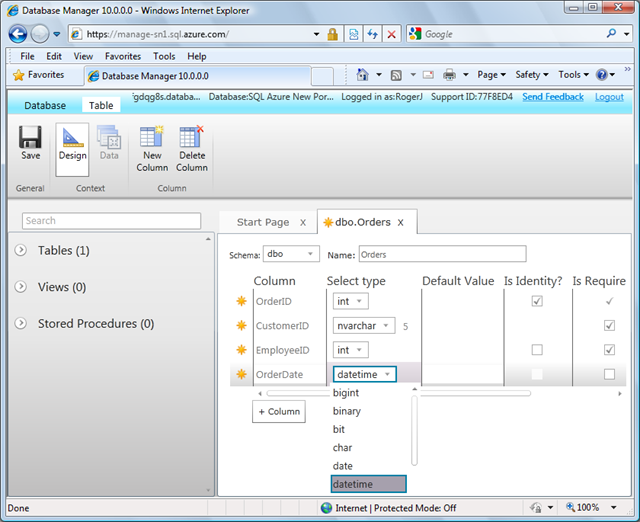
Task: Choose bit from type list
Action: (339, 429)
